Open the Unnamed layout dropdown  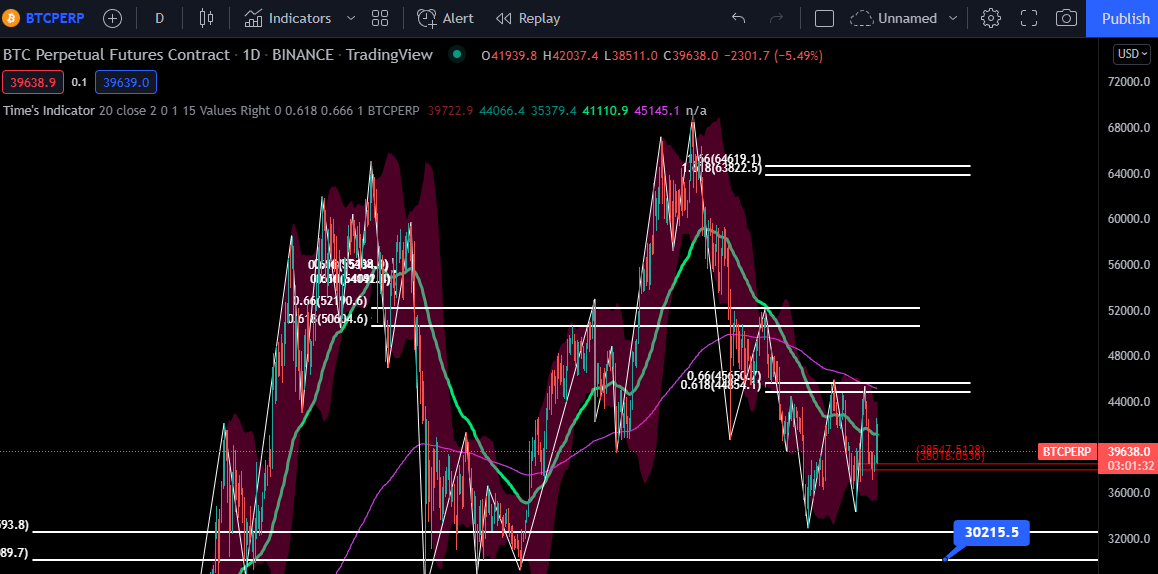tap(904, 18)
